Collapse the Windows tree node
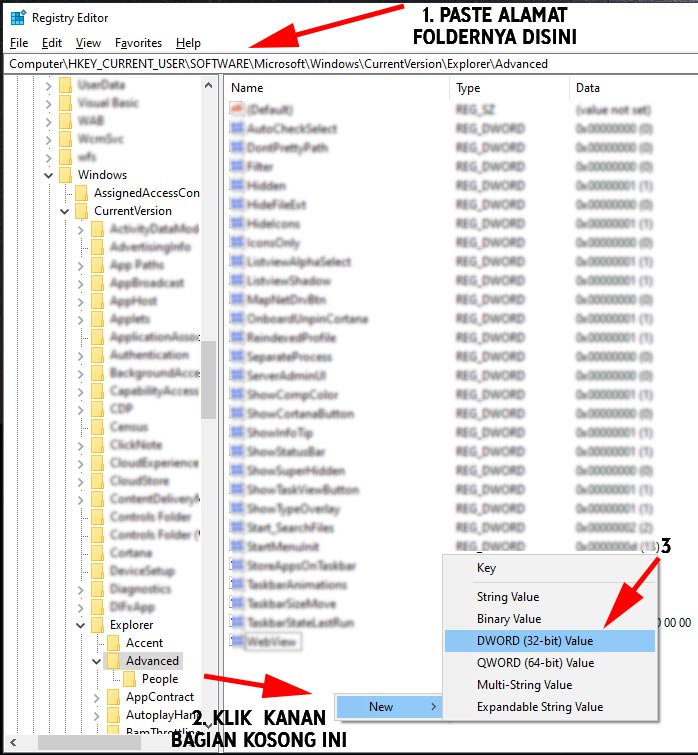The image size is (698, 755). click(x=48, y=175)
